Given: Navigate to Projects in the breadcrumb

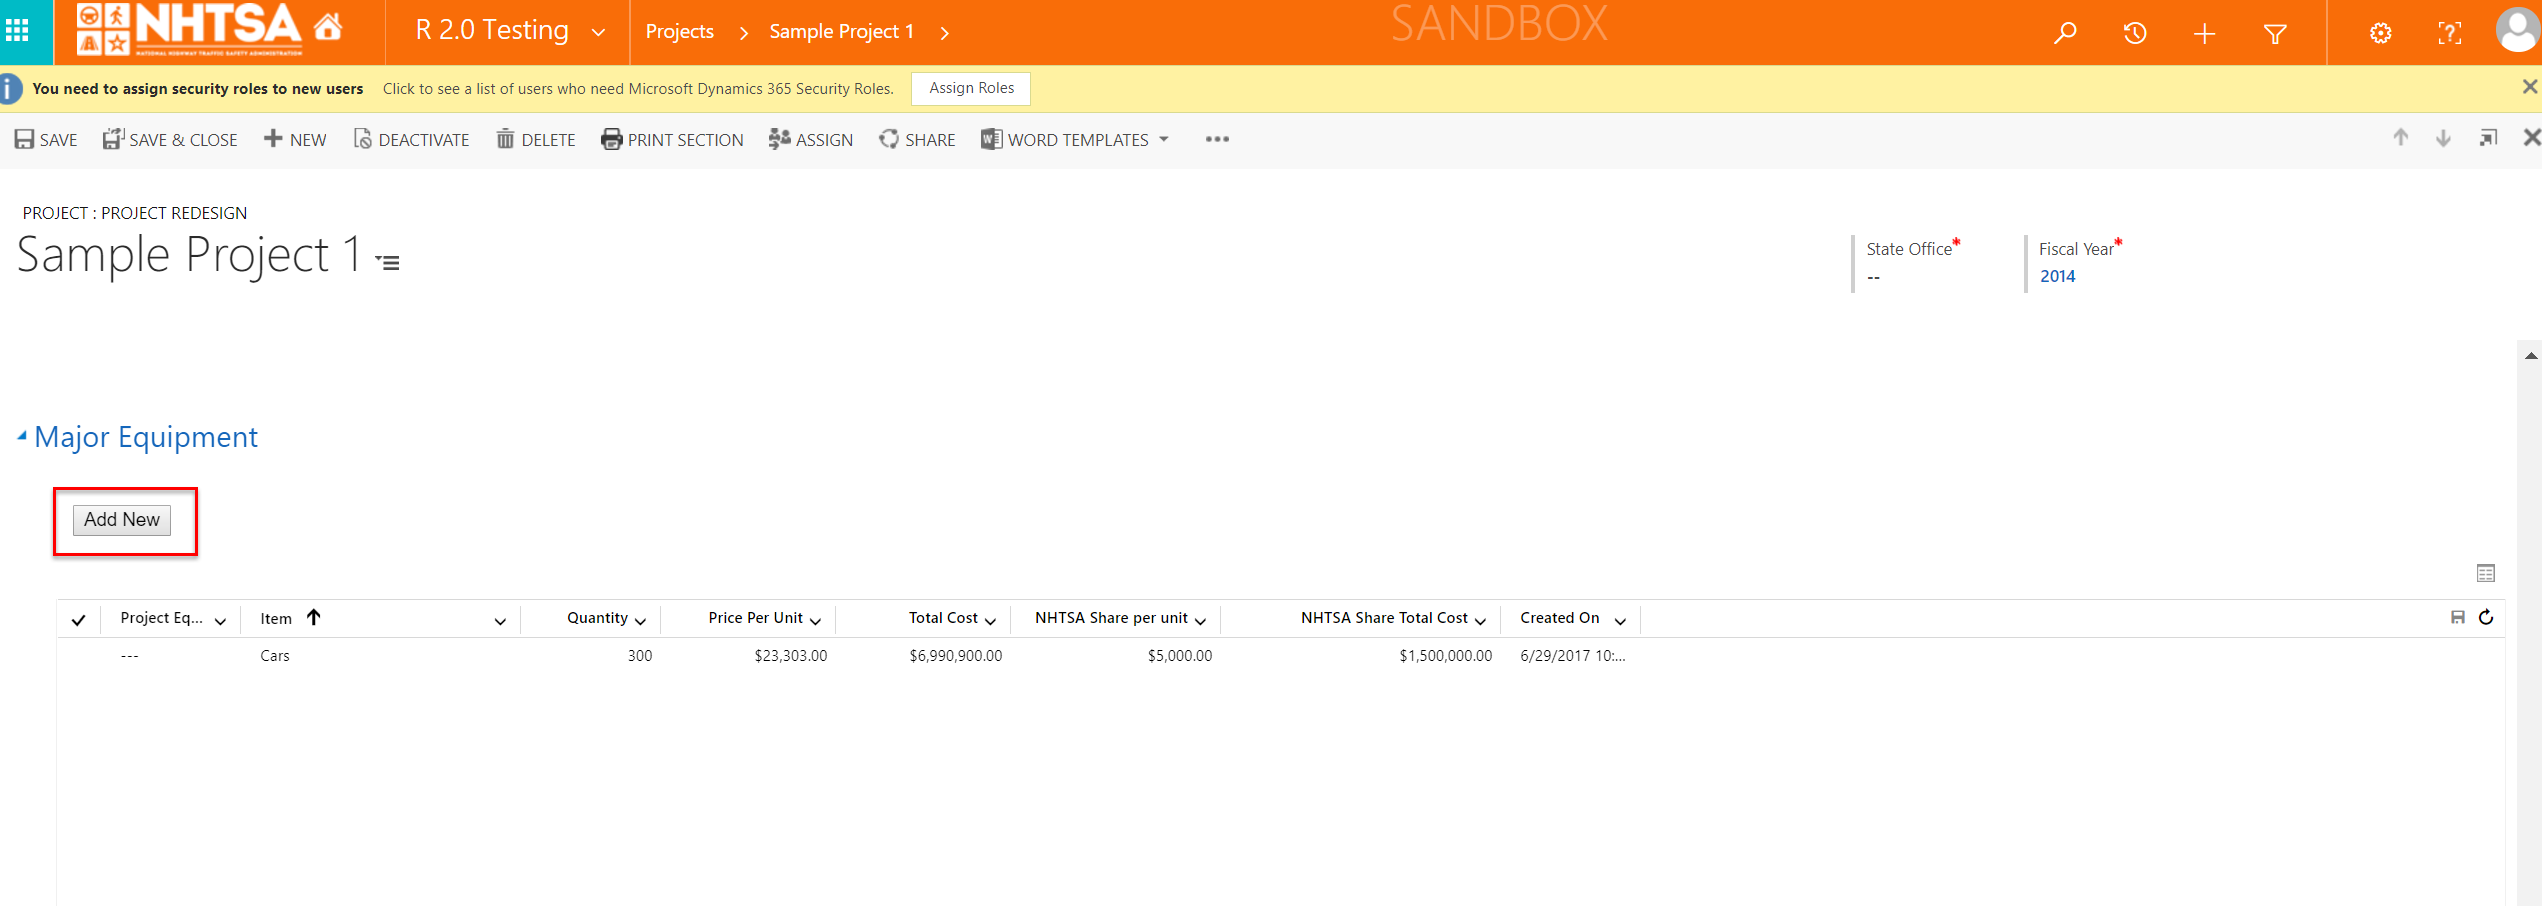Looking at the screenshot, I should pos(680,32).
